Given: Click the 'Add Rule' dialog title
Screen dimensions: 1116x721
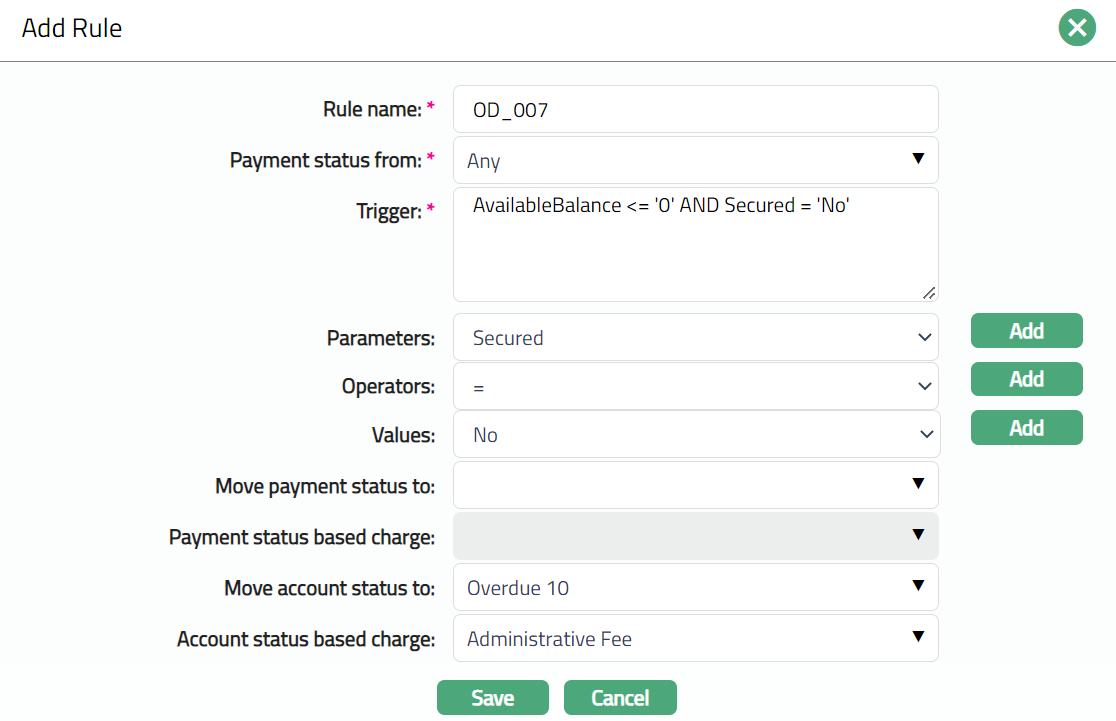Looking at the screenshot, I should (x=72, y=28).
